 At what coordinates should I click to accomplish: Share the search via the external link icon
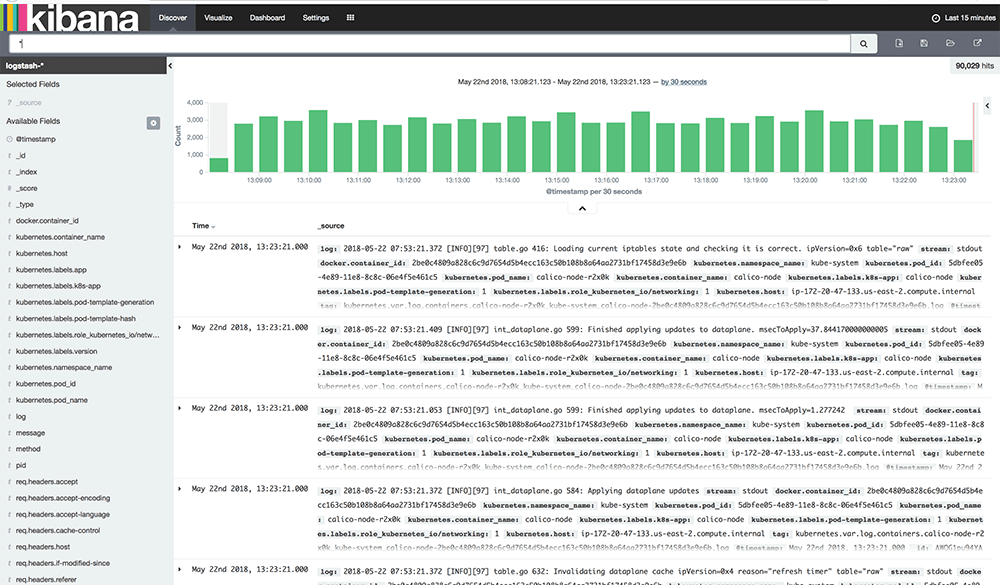pyautogui.click(x=977, y=43)
